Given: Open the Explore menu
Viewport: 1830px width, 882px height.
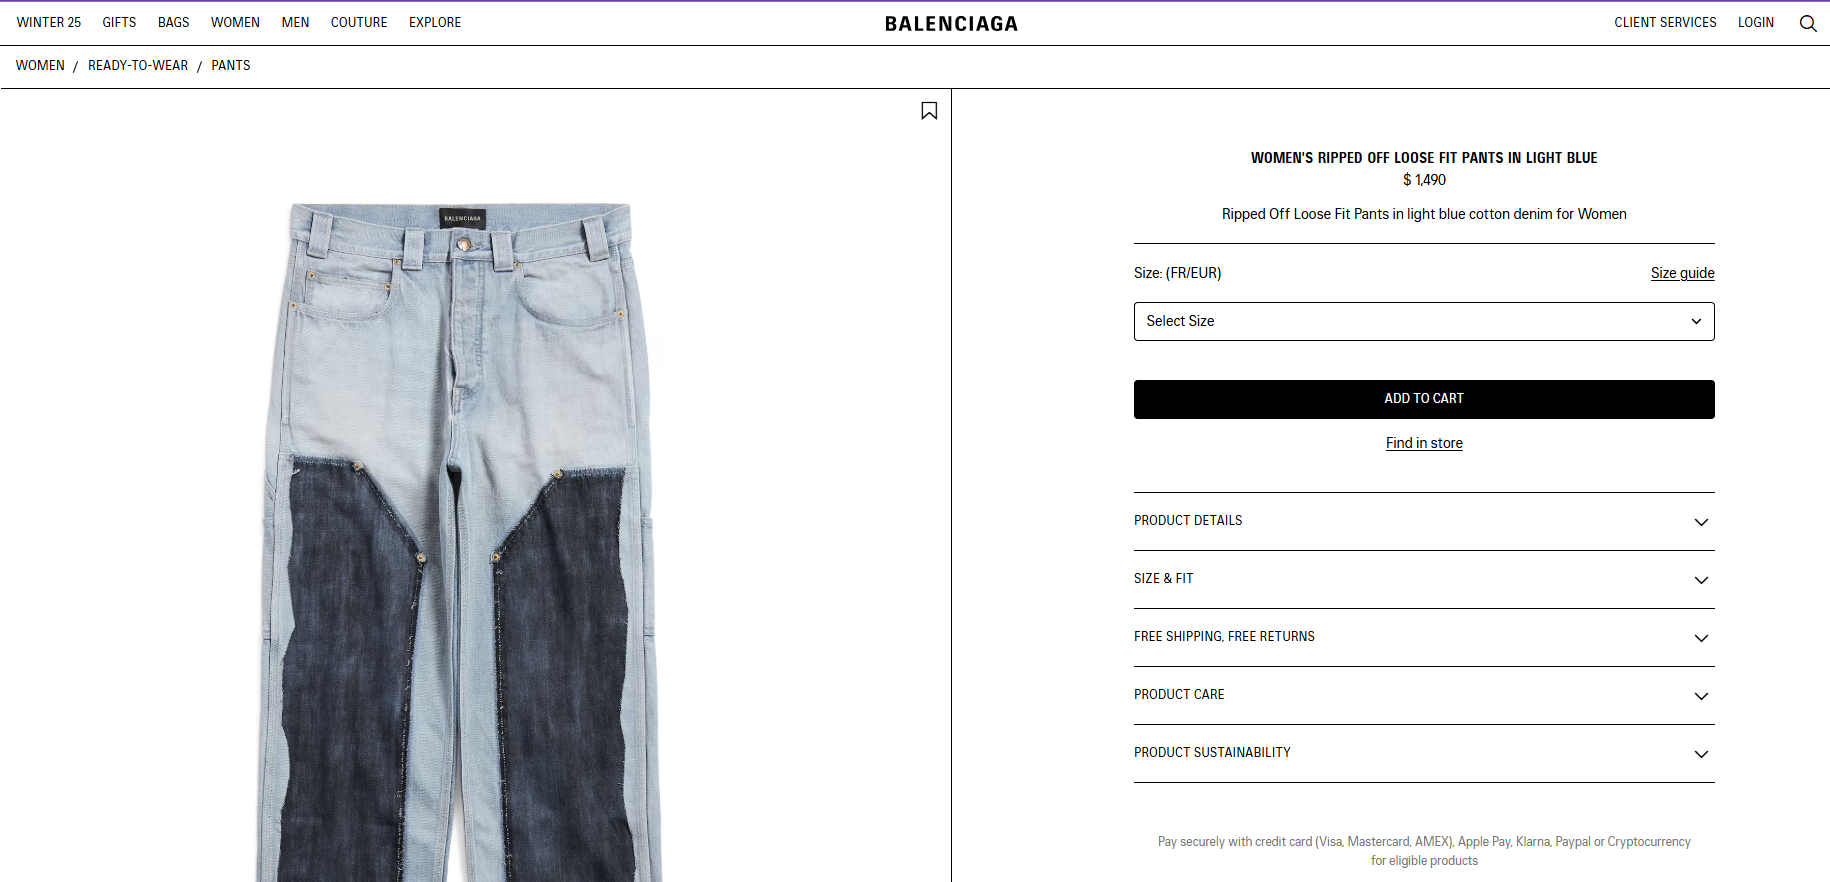Looking at the screenshot, I should click(435, 22).
